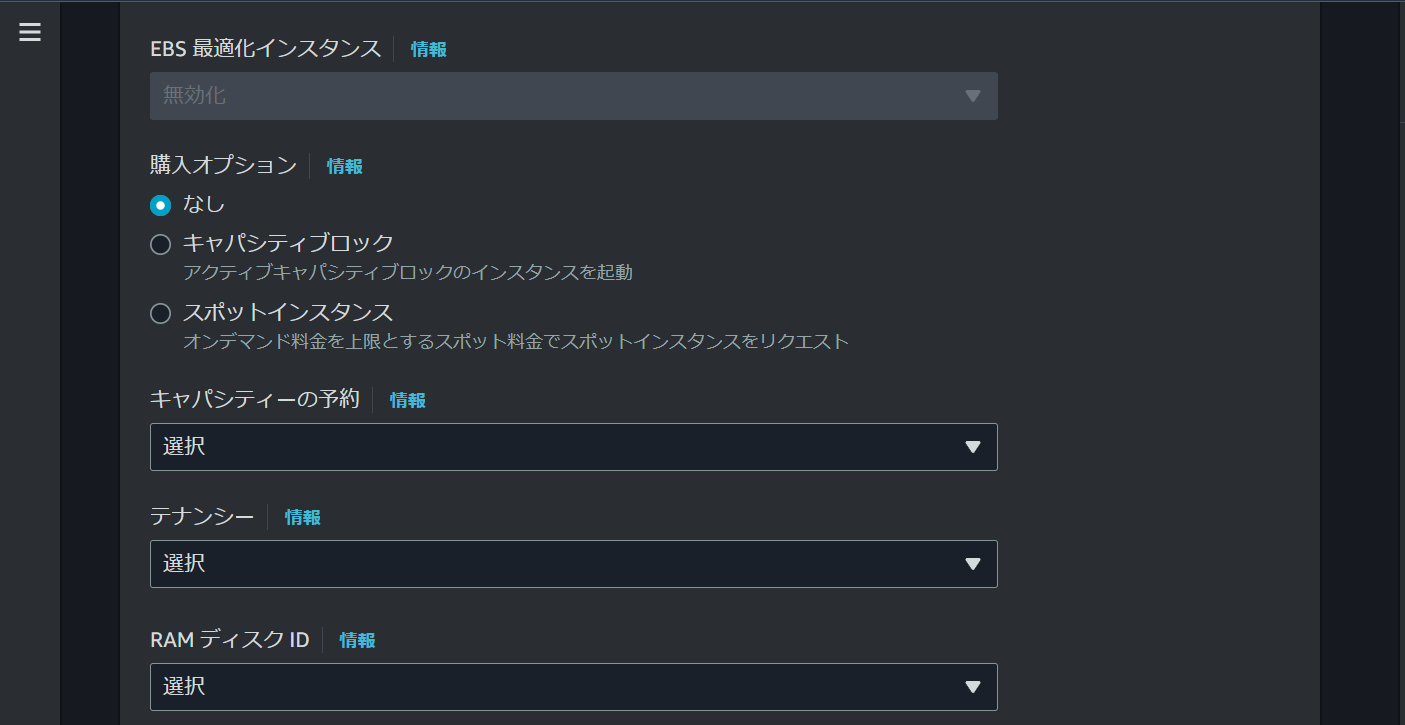Open the navigation hamburger menu
1405x725 pixels.
(x=29, y=31)
